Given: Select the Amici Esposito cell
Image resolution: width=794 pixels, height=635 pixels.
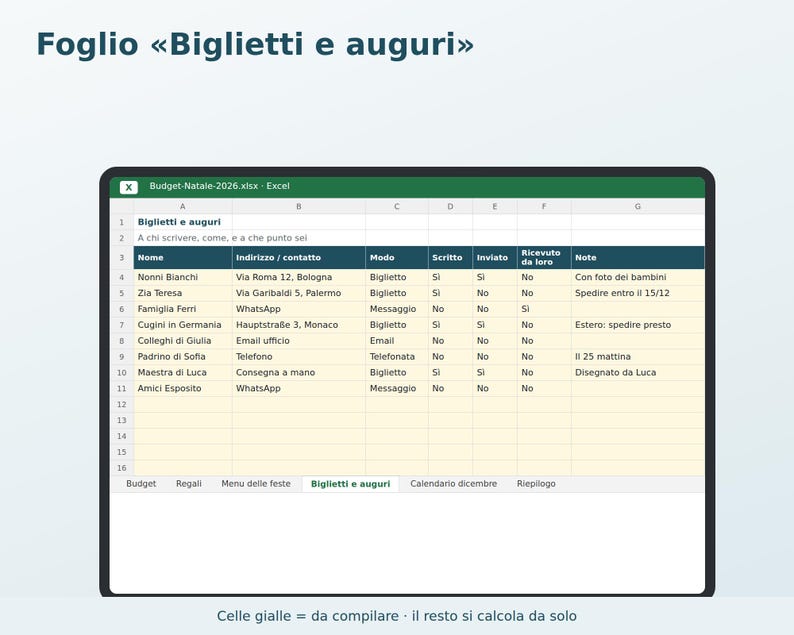Looking at the screenshot, I should point(183,388).
